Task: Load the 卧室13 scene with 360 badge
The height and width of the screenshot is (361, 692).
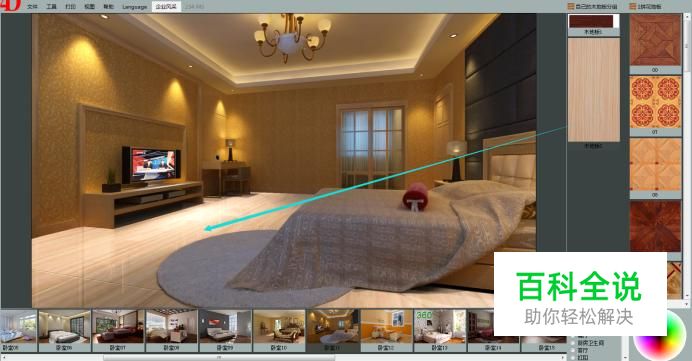Action: [440, 330]
